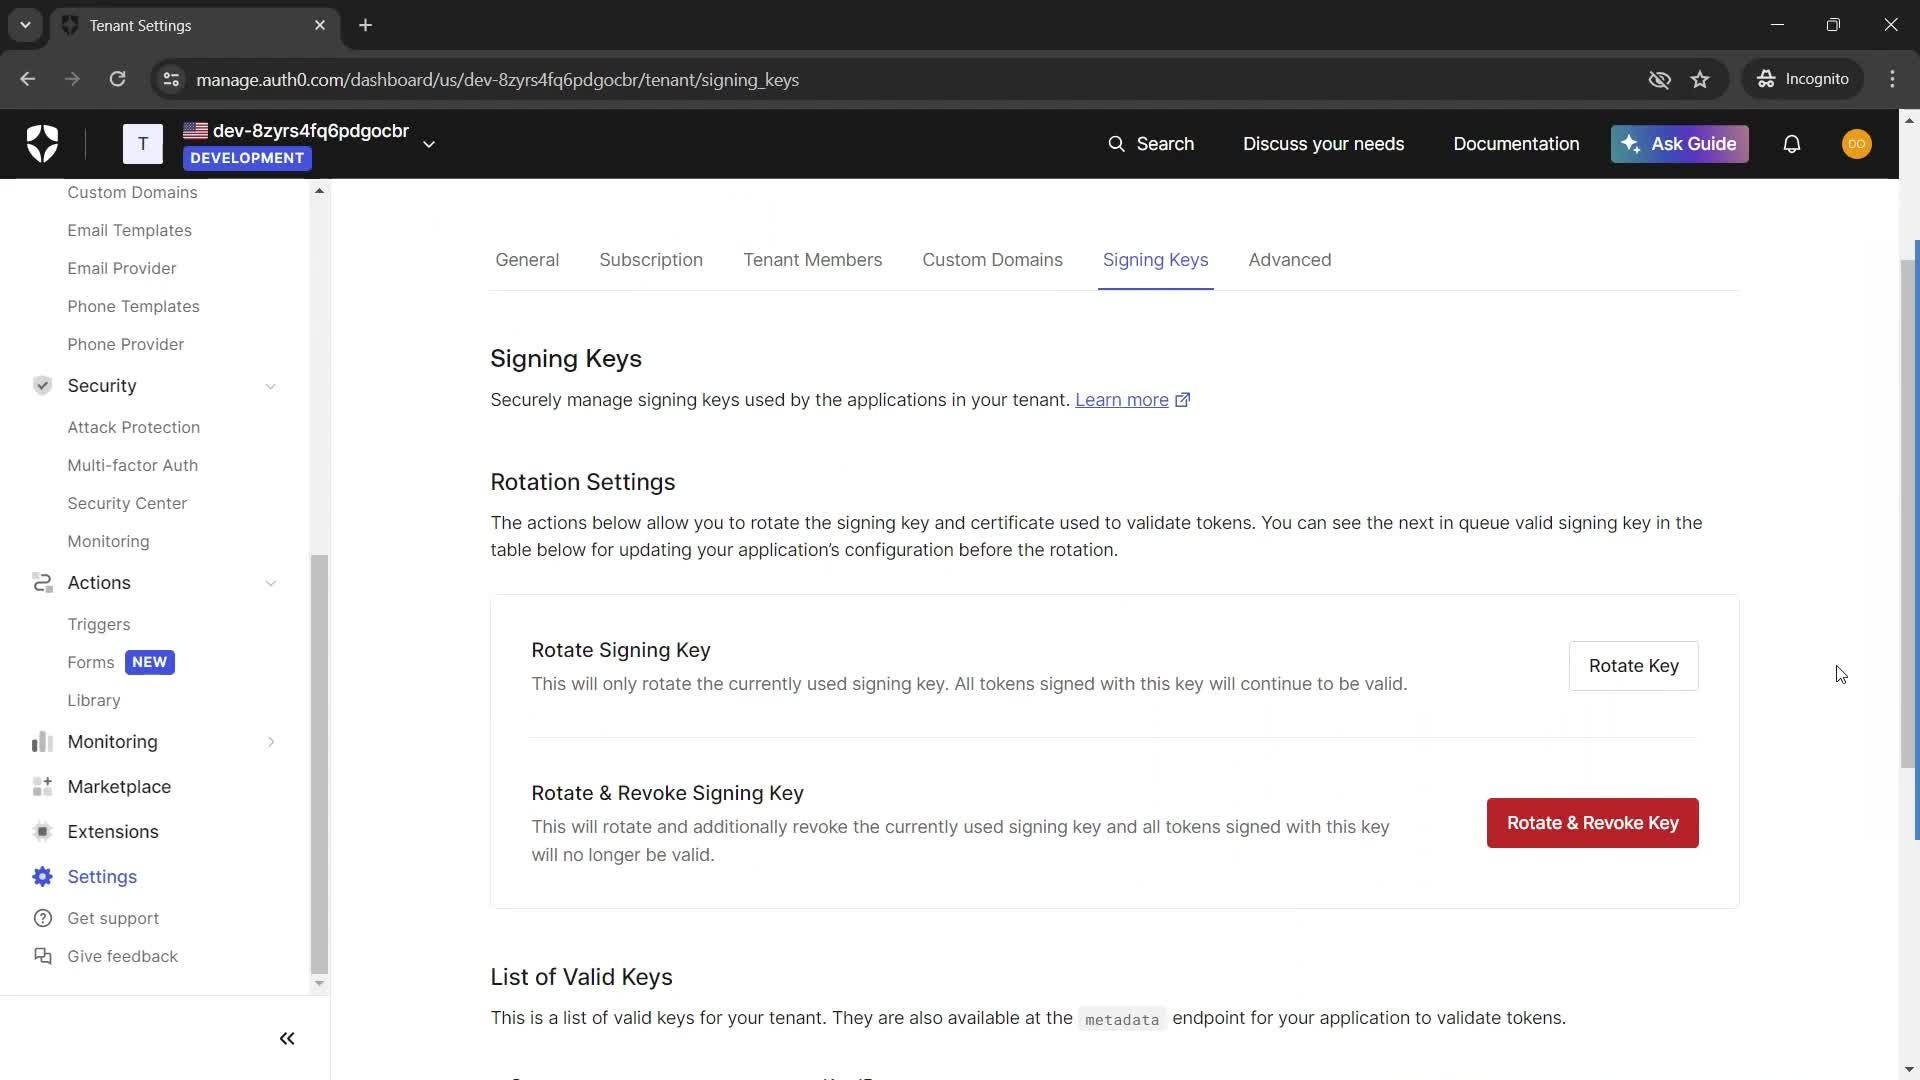Open a new browser tab
The image size is (1920, 1080).
point(365,25)
